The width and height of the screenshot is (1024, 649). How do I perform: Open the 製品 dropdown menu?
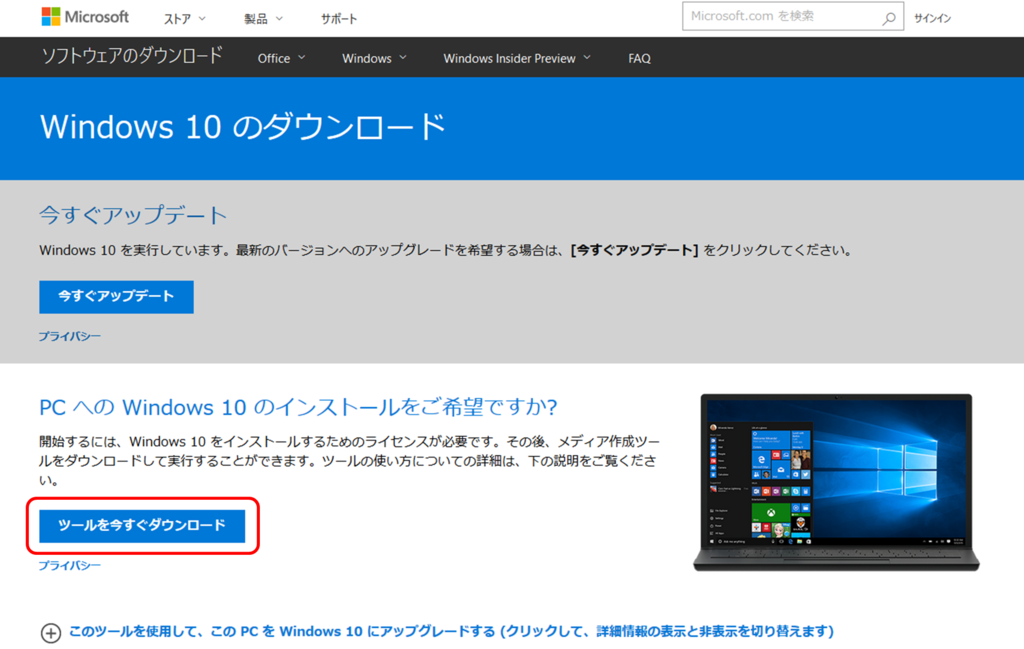[263, 19]
